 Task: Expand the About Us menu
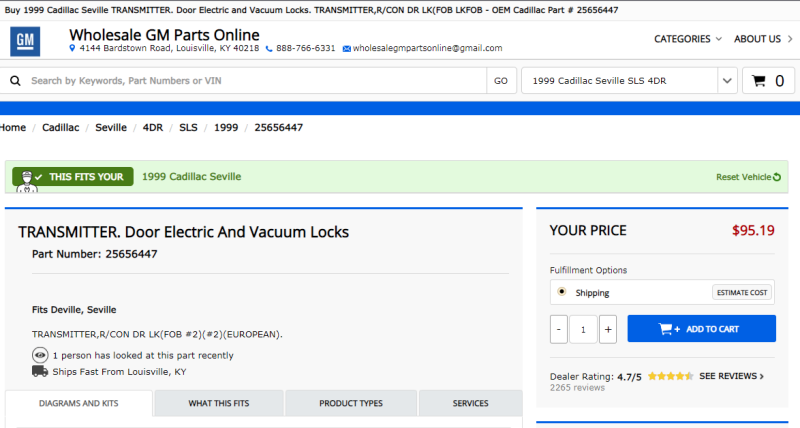763,39
